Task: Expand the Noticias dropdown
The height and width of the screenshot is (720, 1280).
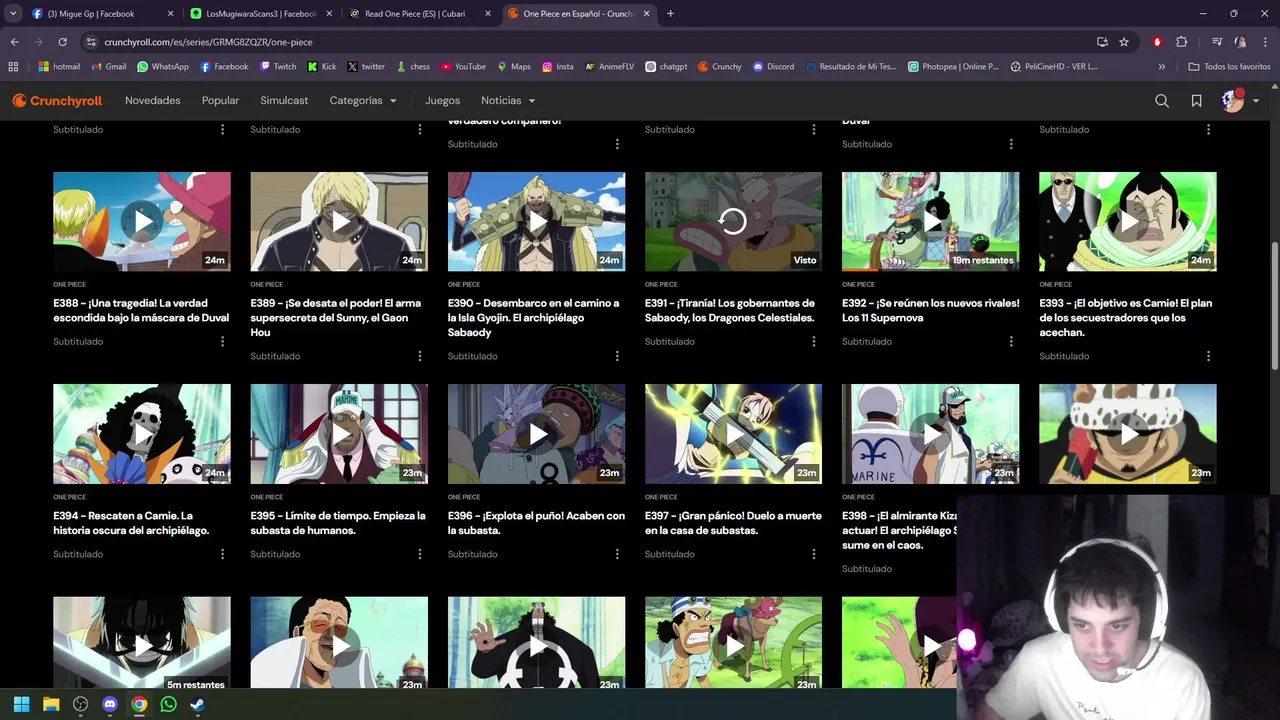Action: pos(508,101)
